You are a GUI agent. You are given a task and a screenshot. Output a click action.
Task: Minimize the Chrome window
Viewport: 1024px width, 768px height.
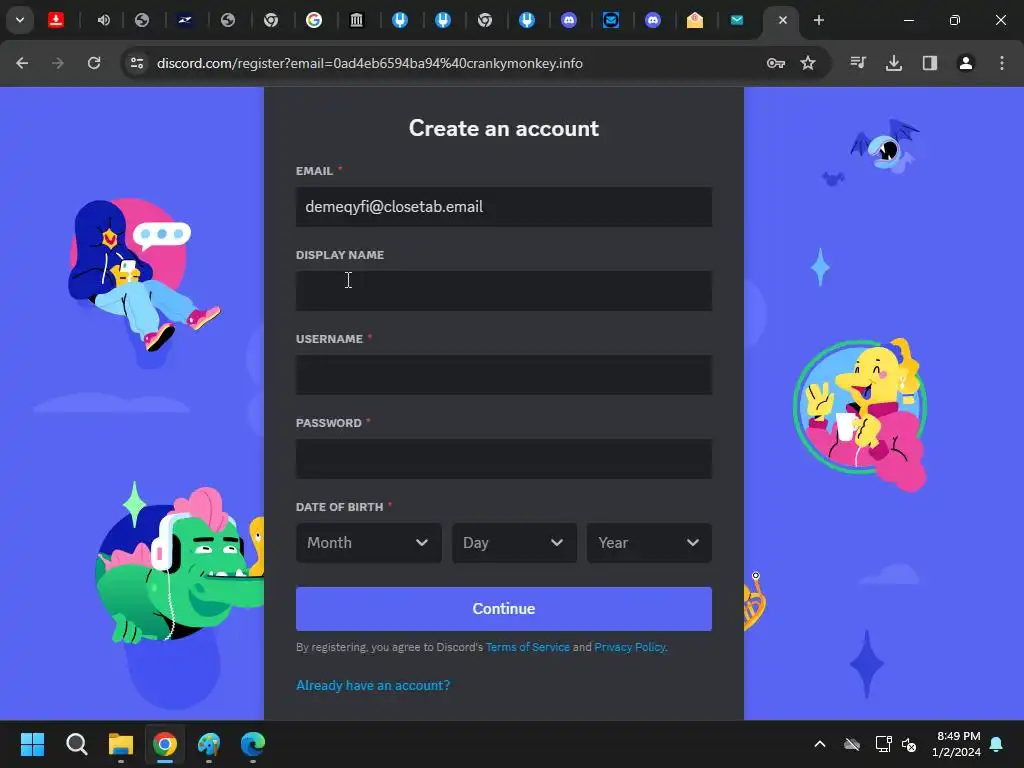coord(908,20)
